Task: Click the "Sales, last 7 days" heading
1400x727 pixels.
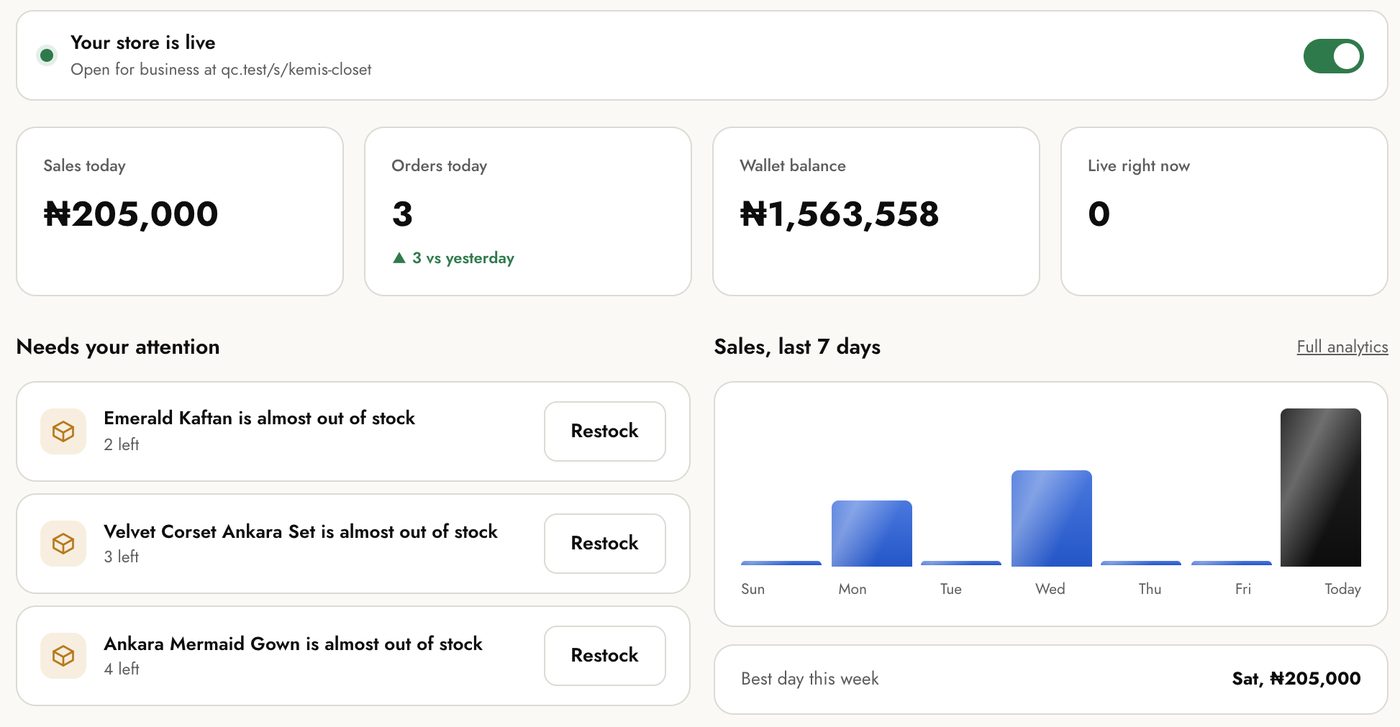Action: tap(797, 347)
